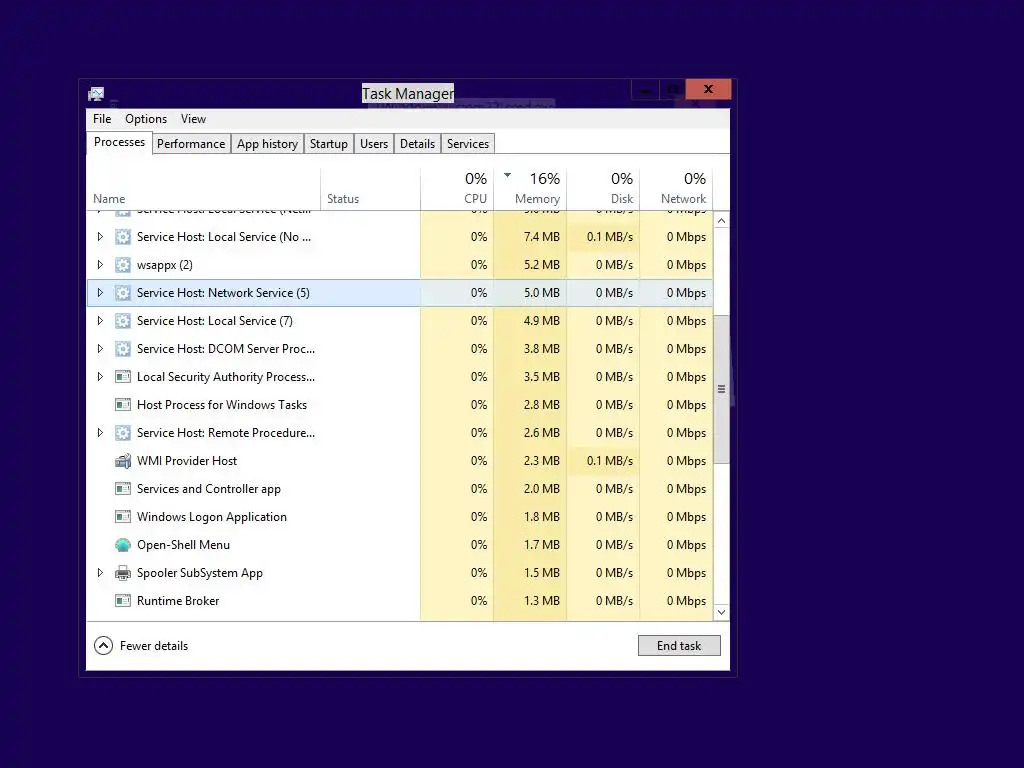This screenshot has width=1024, height=768.
Task: Go to the Services tab
Action: (468, 144)
